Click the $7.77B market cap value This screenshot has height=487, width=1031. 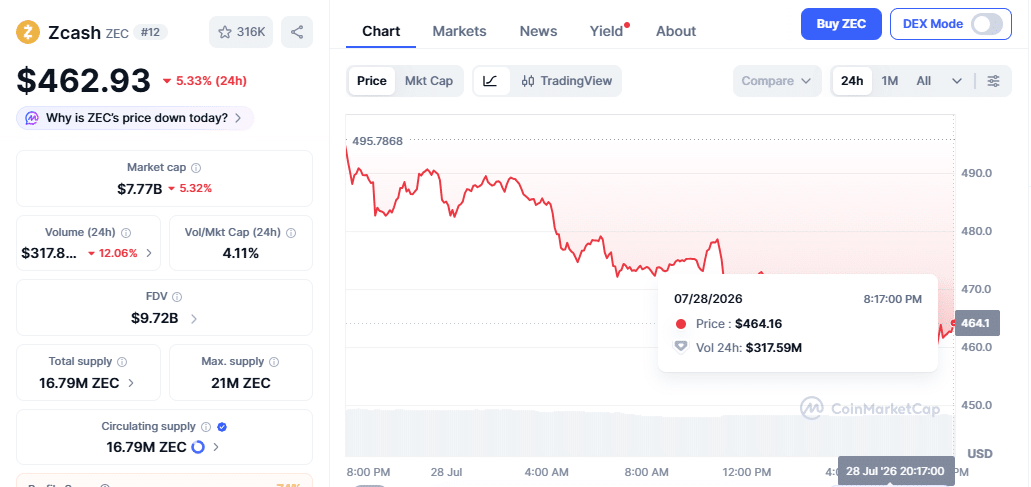139,189
